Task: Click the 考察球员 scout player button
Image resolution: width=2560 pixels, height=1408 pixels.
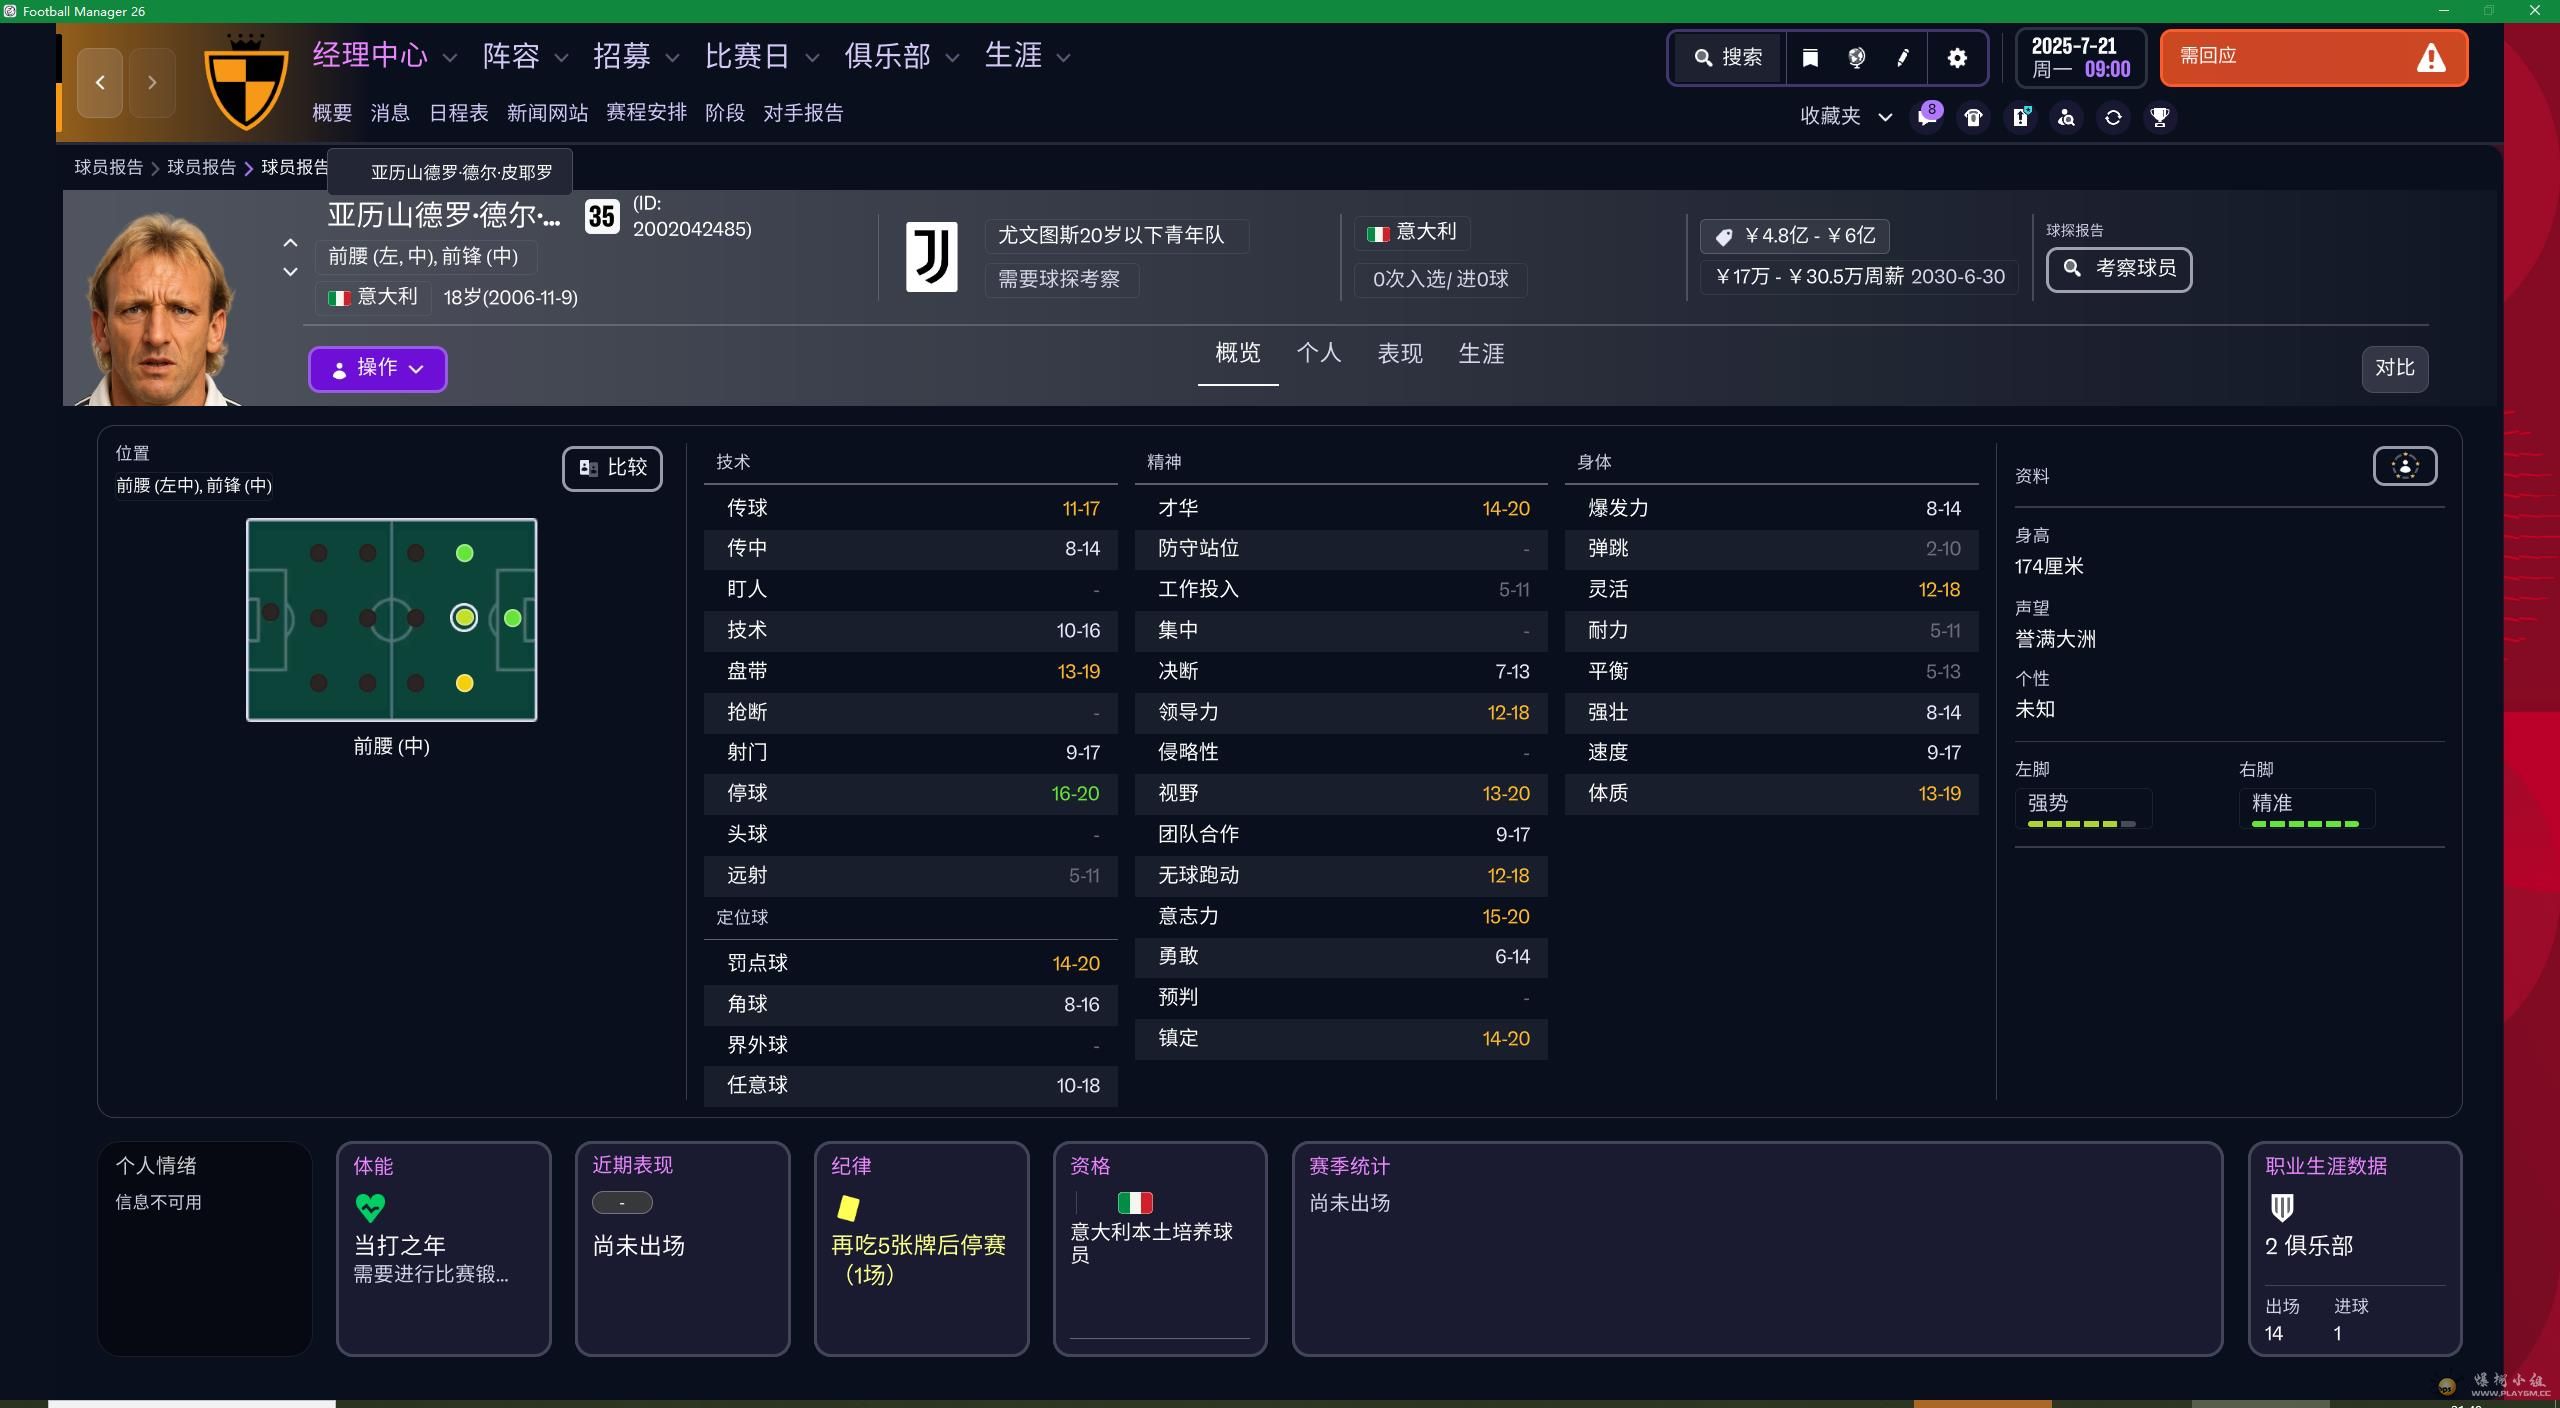Action: pyautogui.click(x=2118, y=269)
